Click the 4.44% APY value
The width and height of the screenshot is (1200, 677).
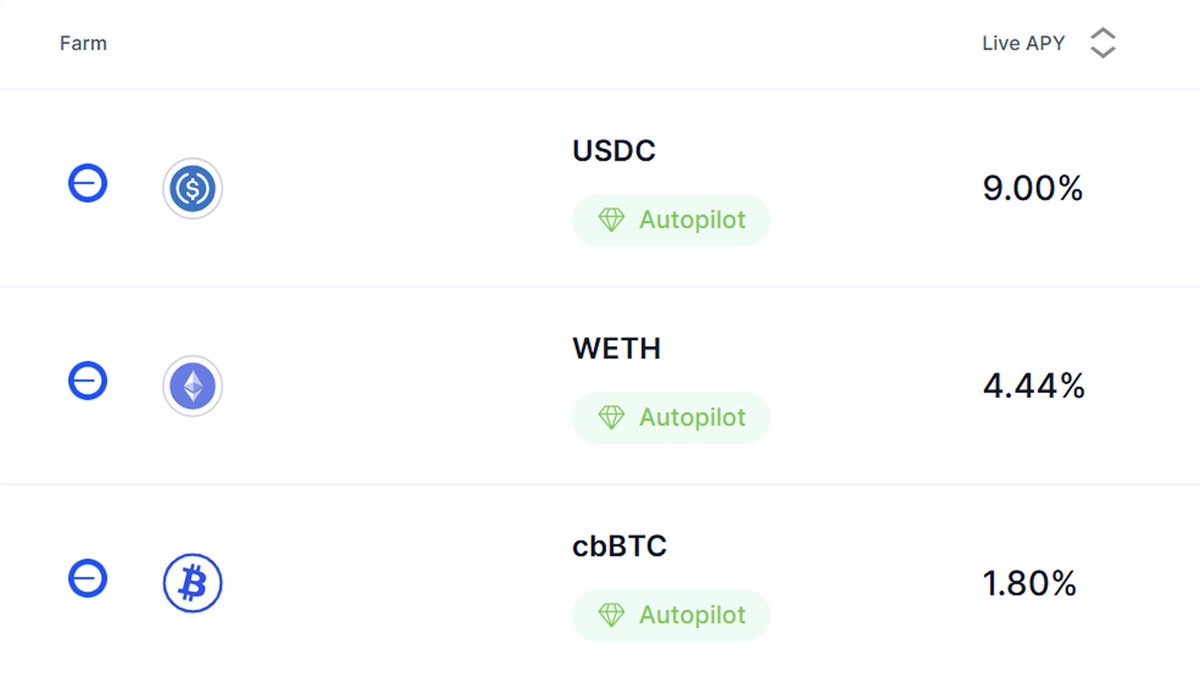1033,386
